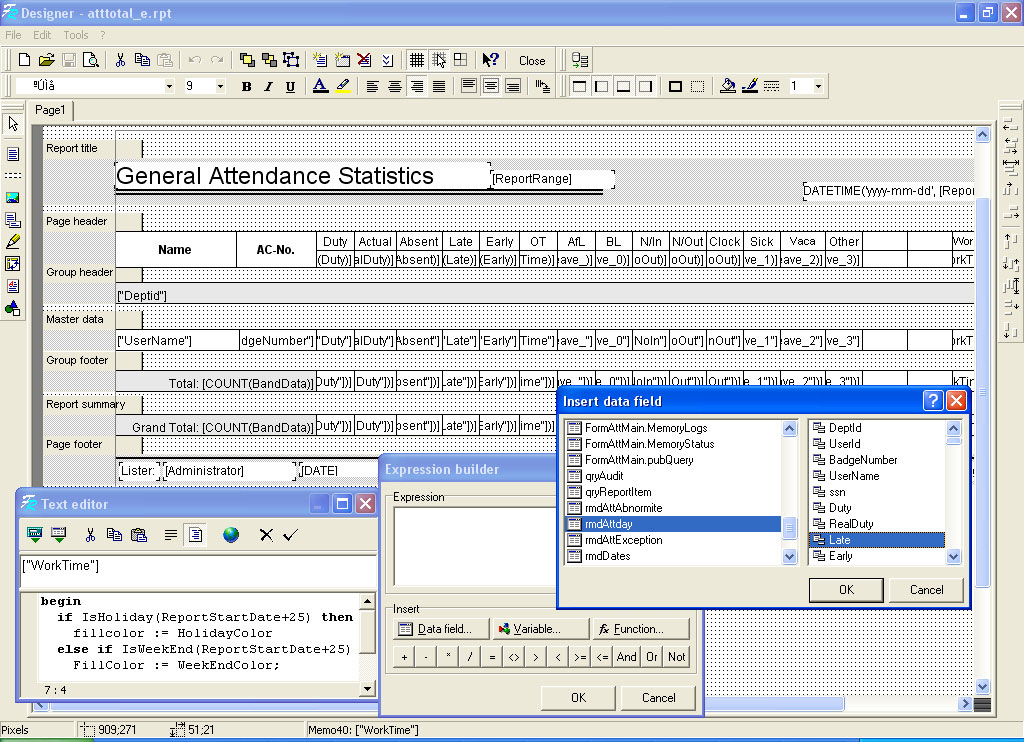The width and height of the screenshot is (1024, 742).
Task: Toggle Underline text formatting
Action: pos(290,87)
